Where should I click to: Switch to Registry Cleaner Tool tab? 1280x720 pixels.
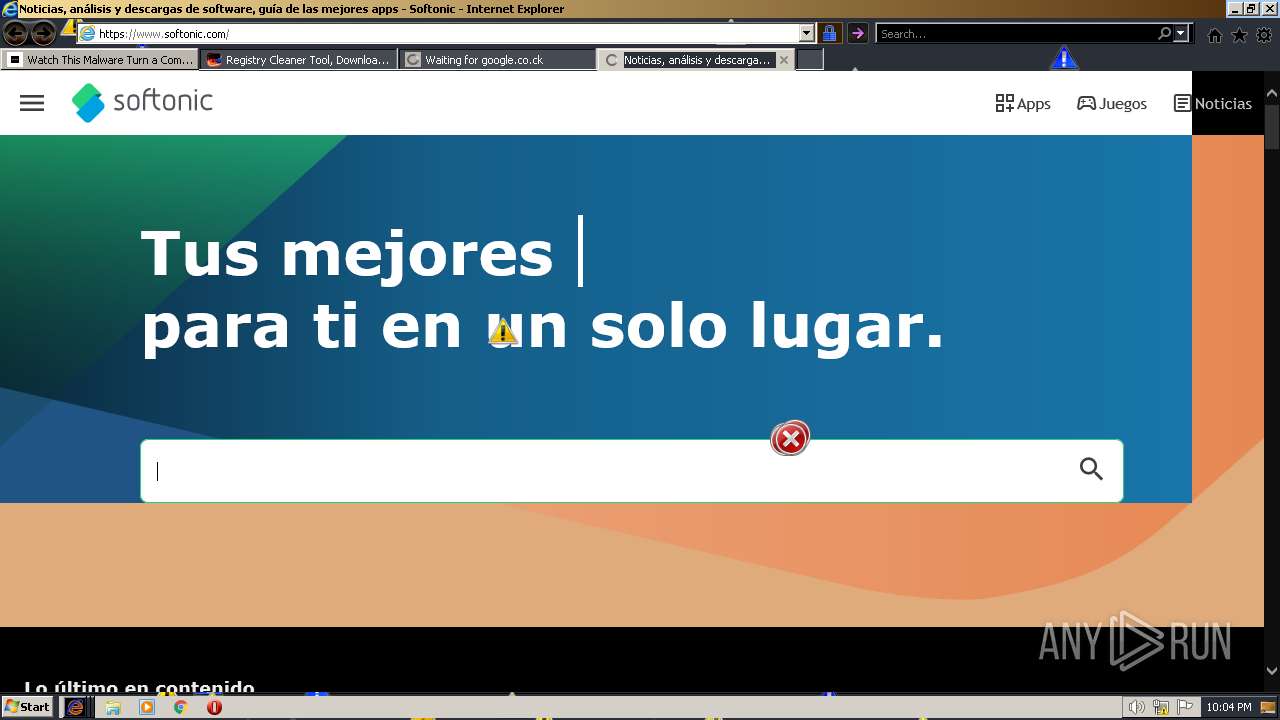(300, 60)
